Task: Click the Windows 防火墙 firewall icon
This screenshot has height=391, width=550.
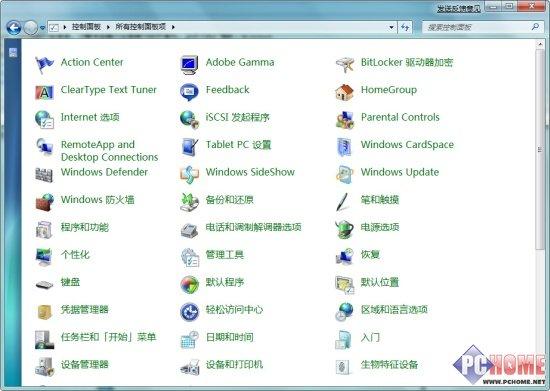Action: click(x=44, y=202)
